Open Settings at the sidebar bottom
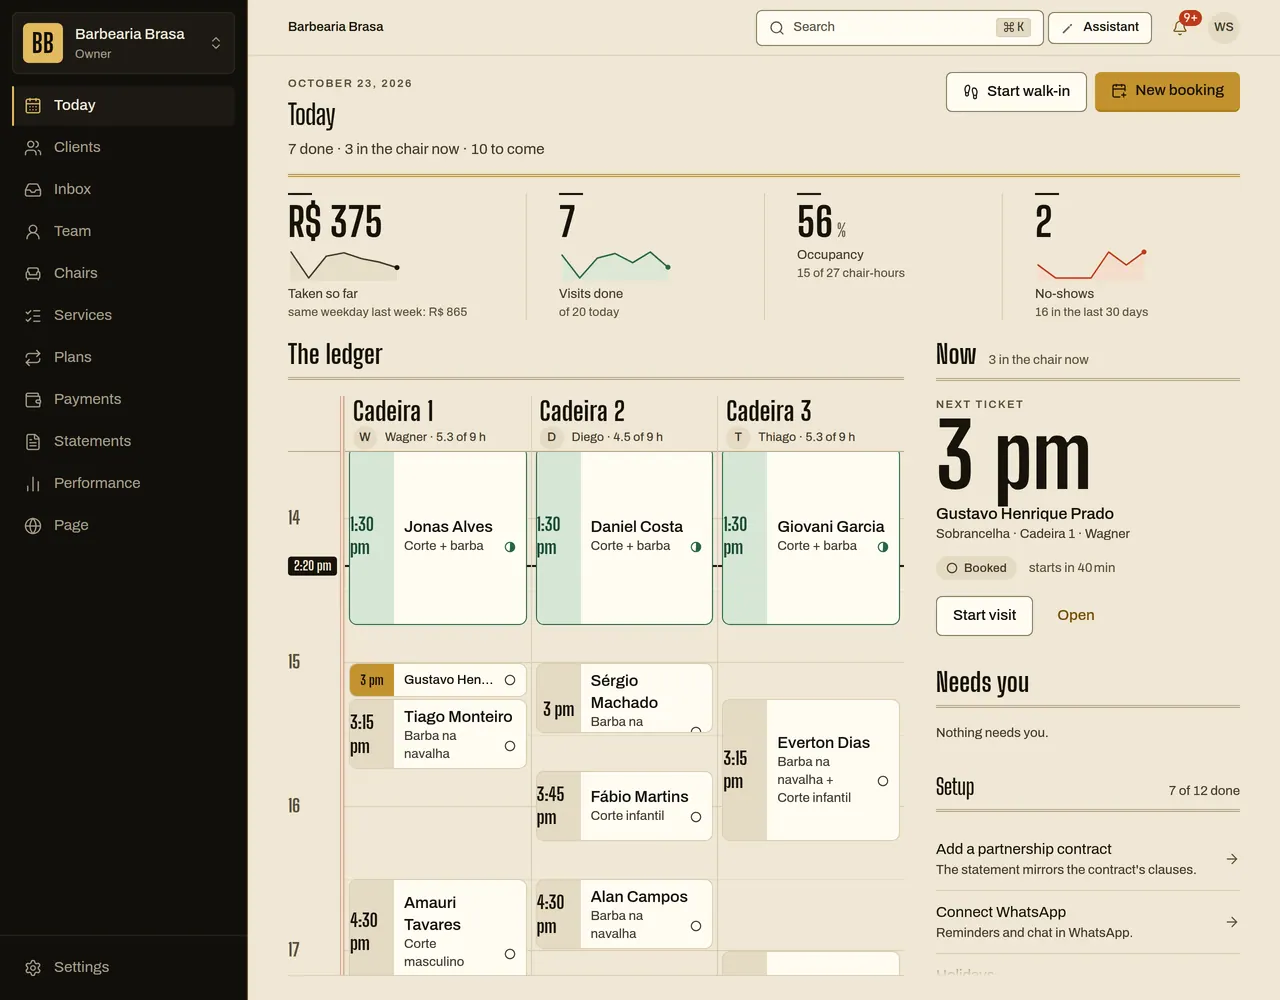The image size is (1280, 1000). [x=124, y=967]
